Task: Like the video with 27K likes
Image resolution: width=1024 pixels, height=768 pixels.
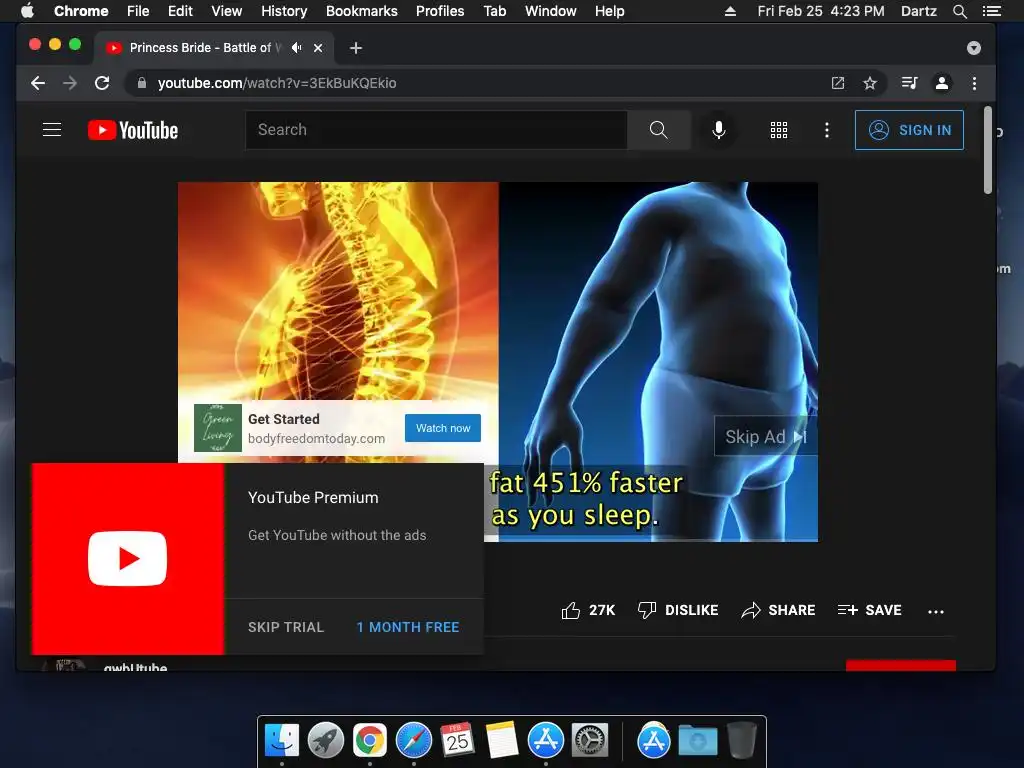Action: point(588,610)
